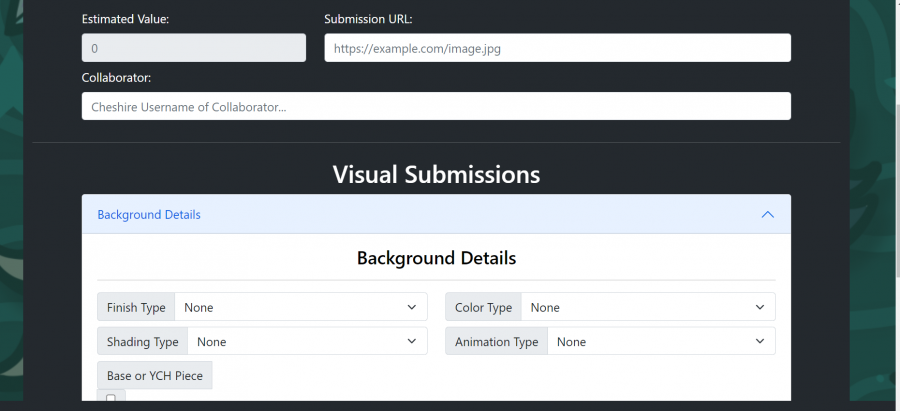Click the bold Background Details section title
Viewport: 900px width, 411px height.
(436, 258)
